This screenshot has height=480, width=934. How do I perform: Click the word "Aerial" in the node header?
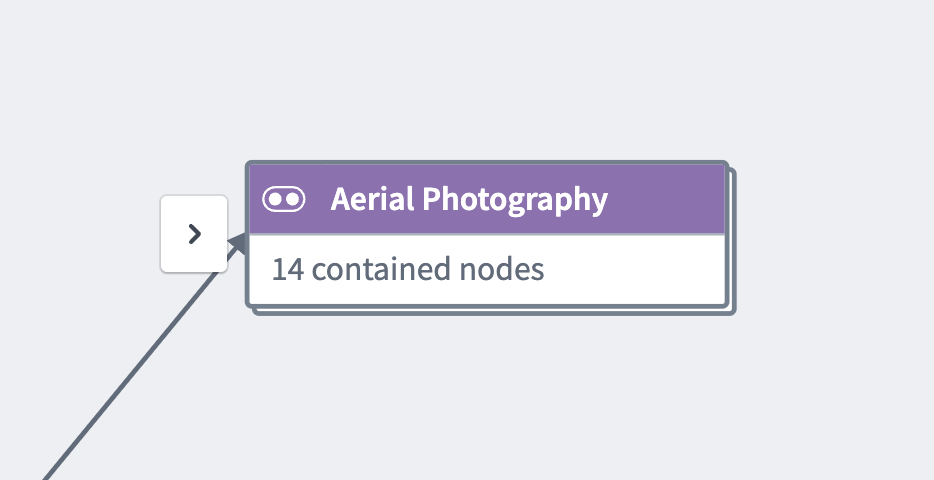pyautogui.click(x=372, y=199)
